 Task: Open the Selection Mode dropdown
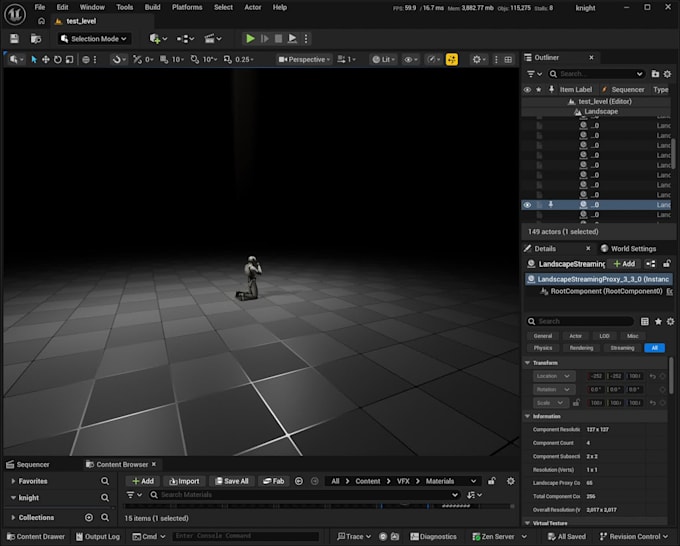[94, 39]
